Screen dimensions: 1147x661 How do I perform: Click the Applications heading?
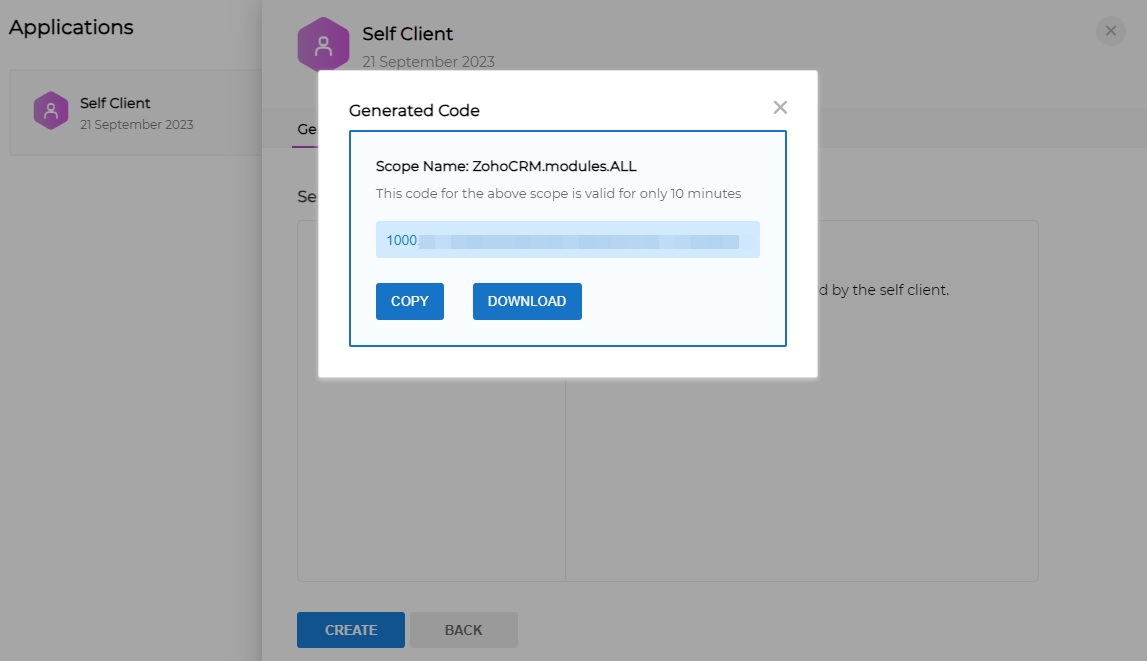click(71, 27)
